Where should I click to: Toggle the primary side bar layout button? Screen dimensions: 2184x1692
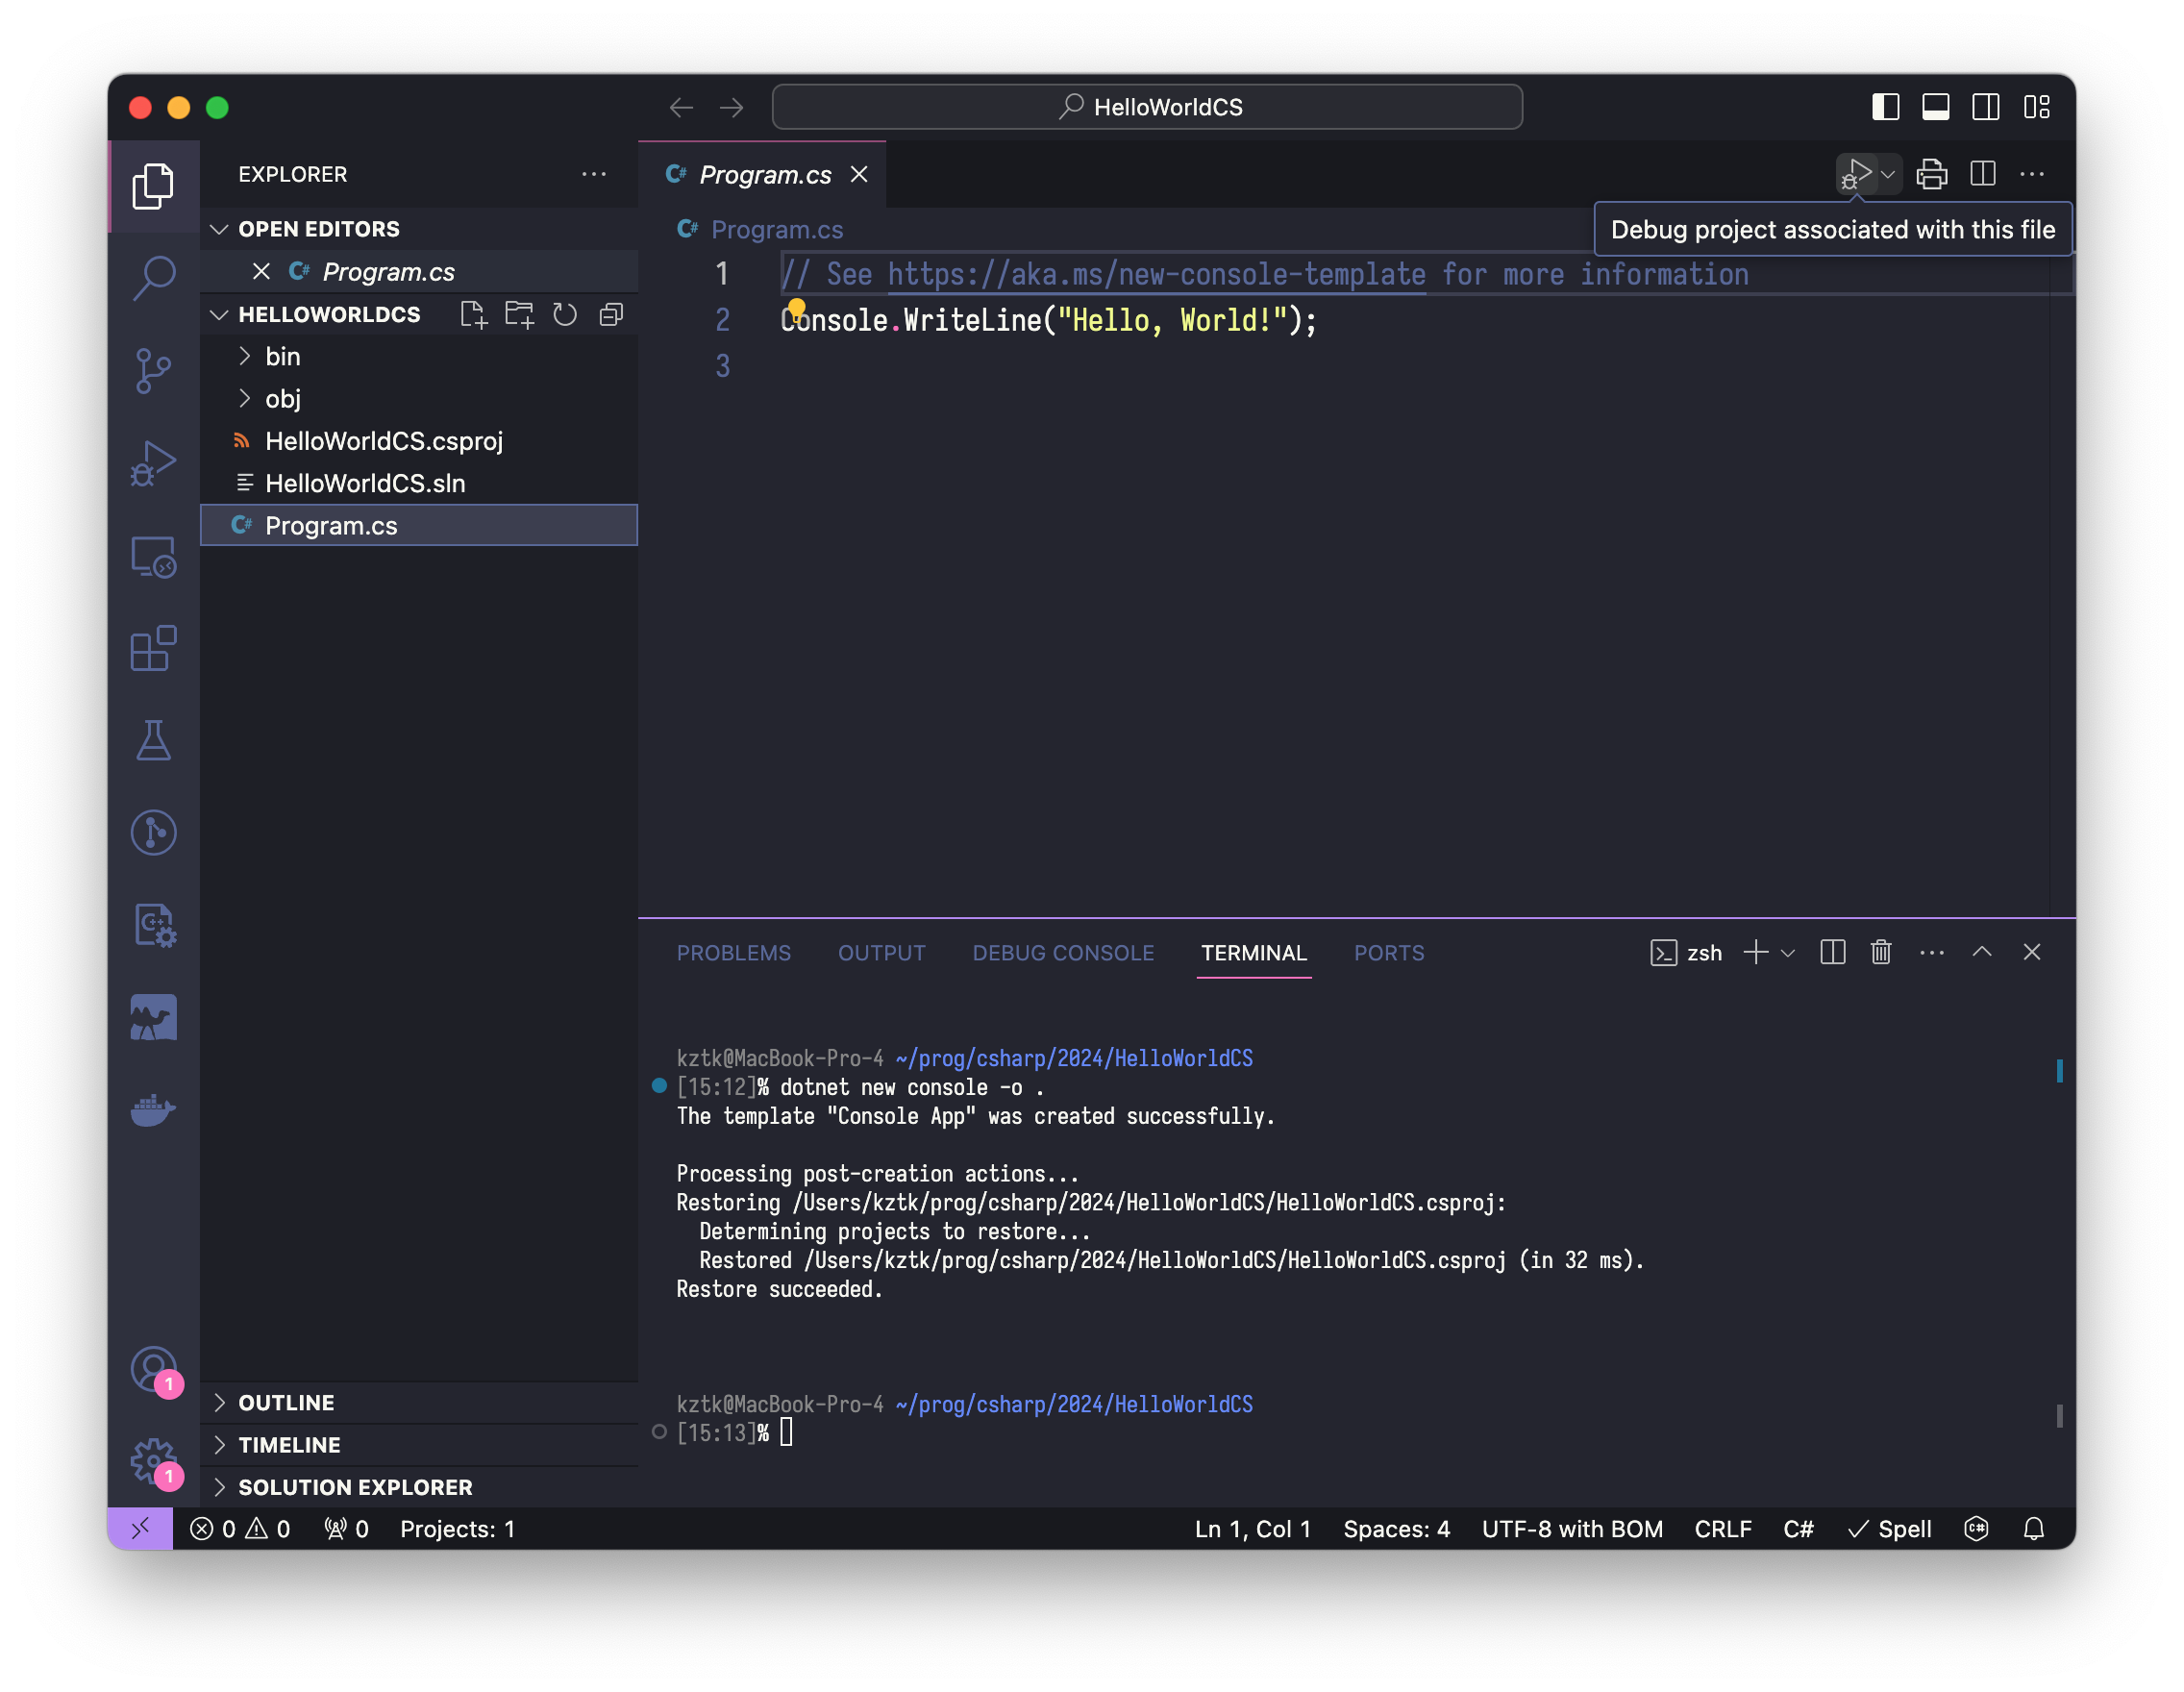pos(1885,107)
